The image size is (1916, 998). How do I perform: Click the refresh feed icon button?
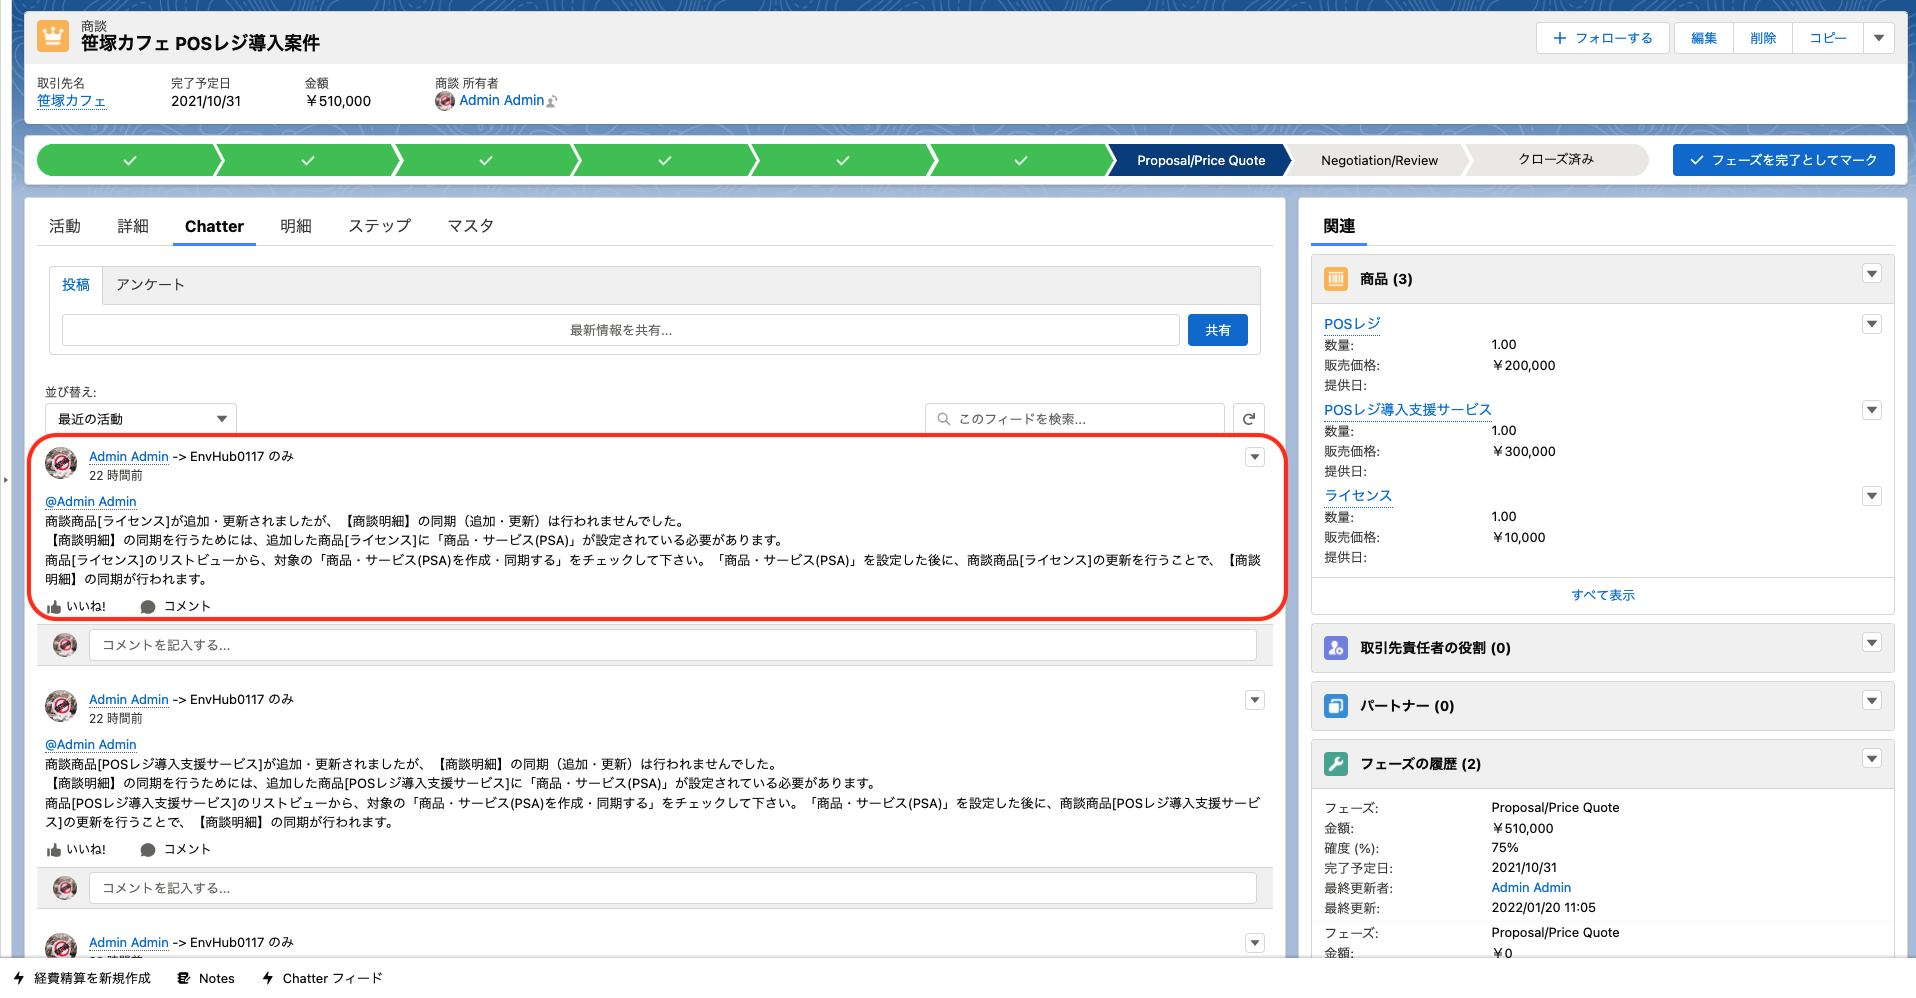point(1248,419)
